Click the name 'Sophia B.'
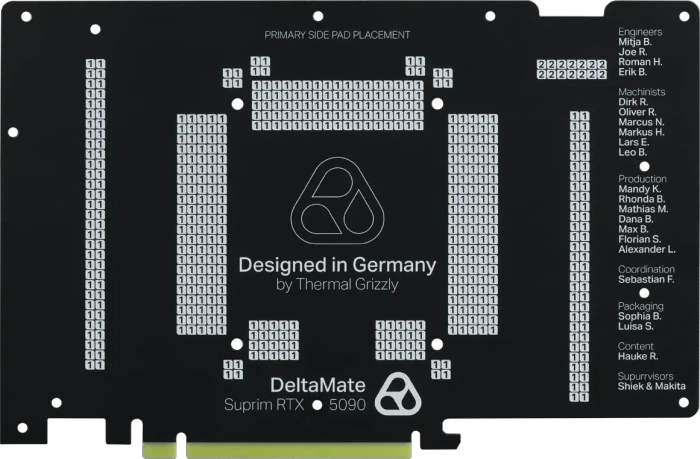This screenshot has width=700, height=459. [640, 316]
